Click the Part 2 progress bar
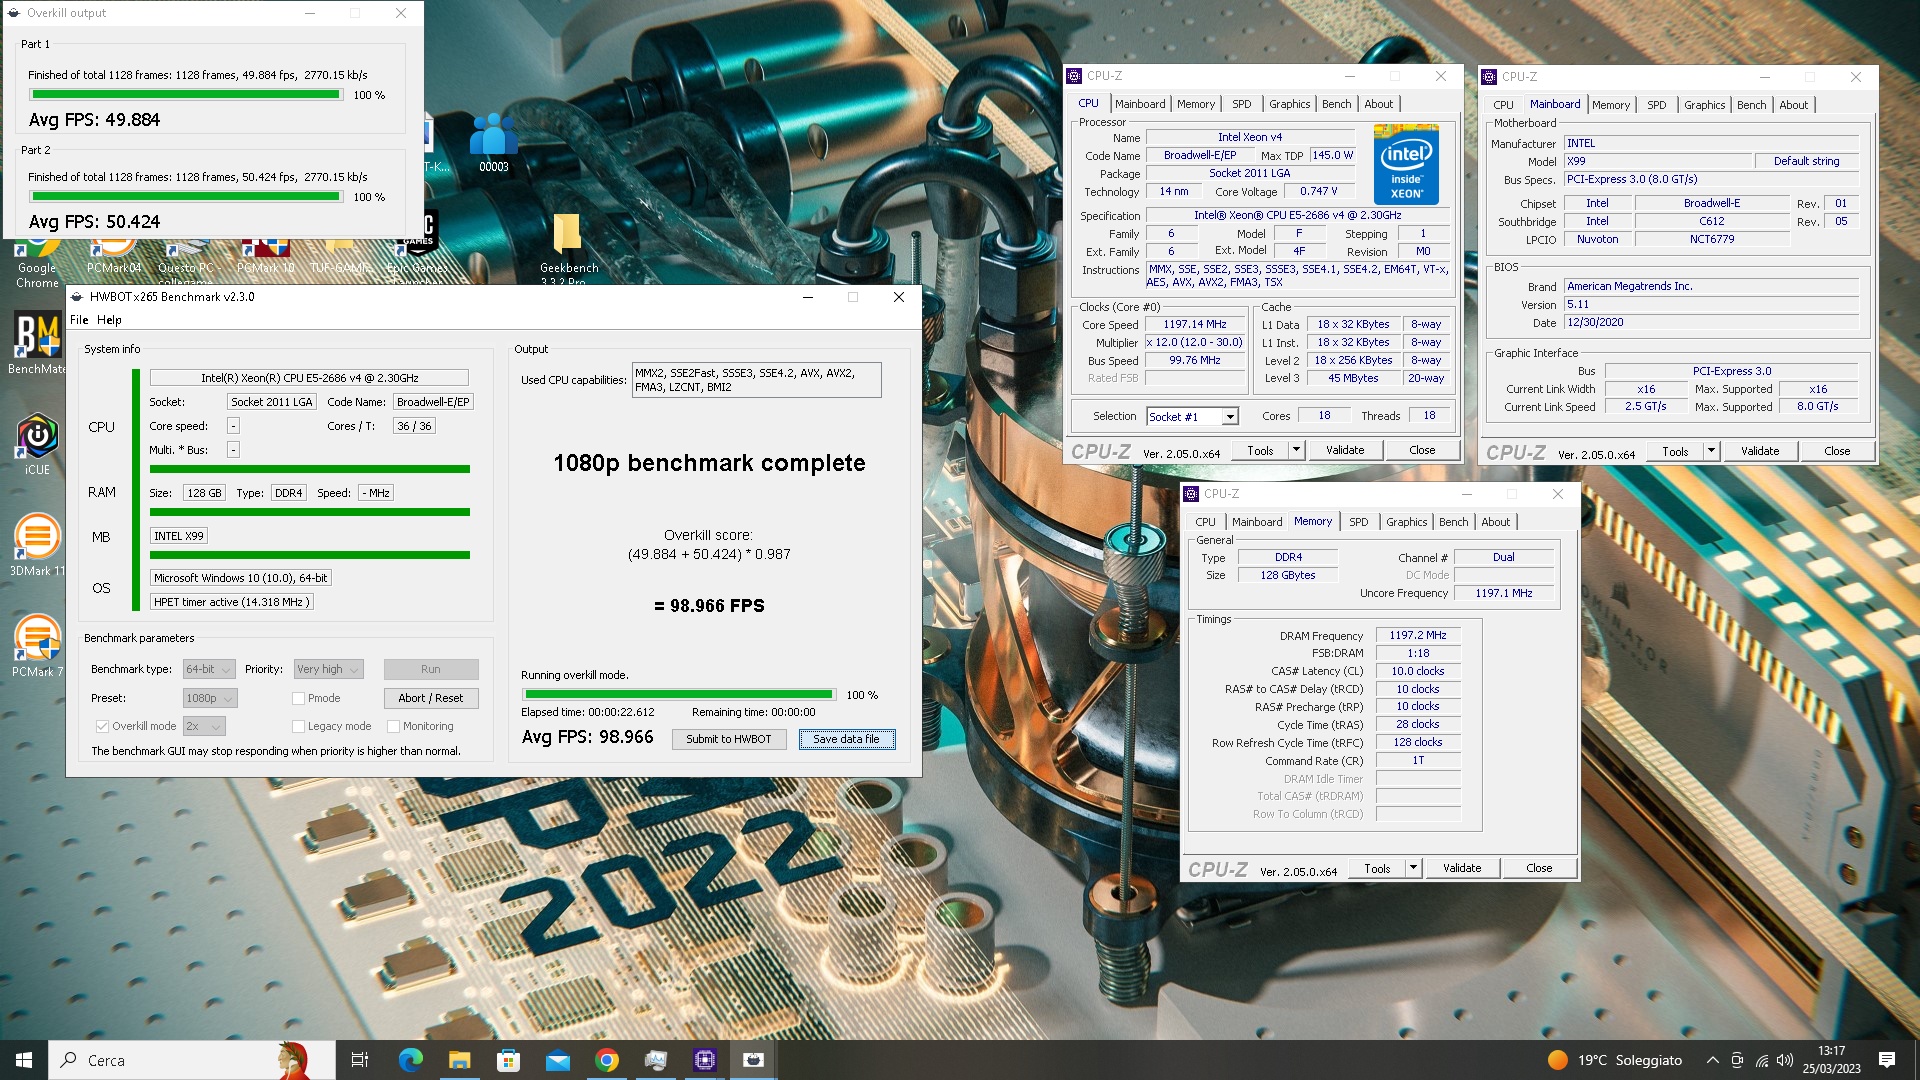Screen dimensions: 1920x1080 point(185,197)
